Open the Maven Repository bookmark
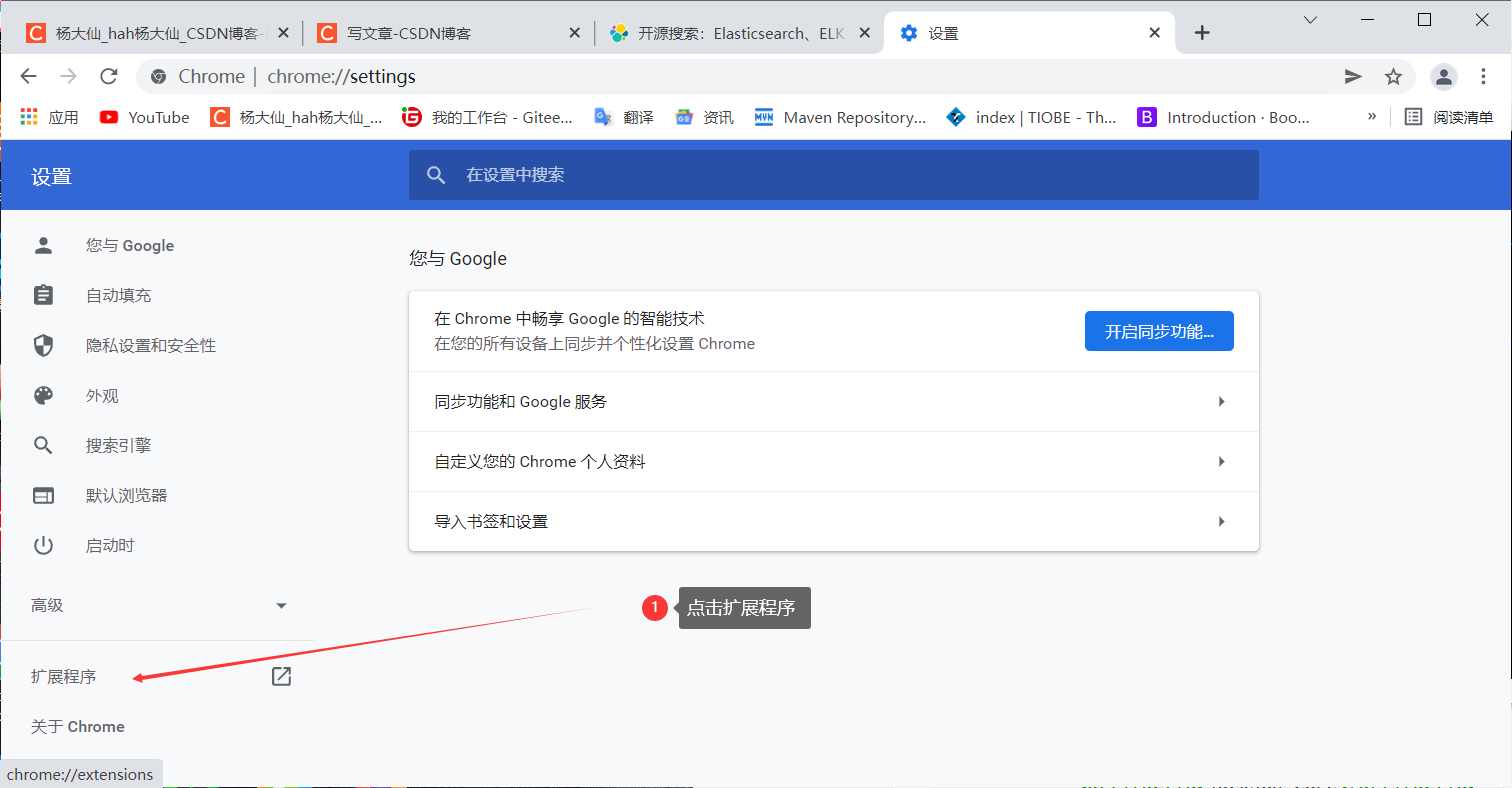Image resolution: width=1512 pixels, height=788 pixels. point(840,117)
